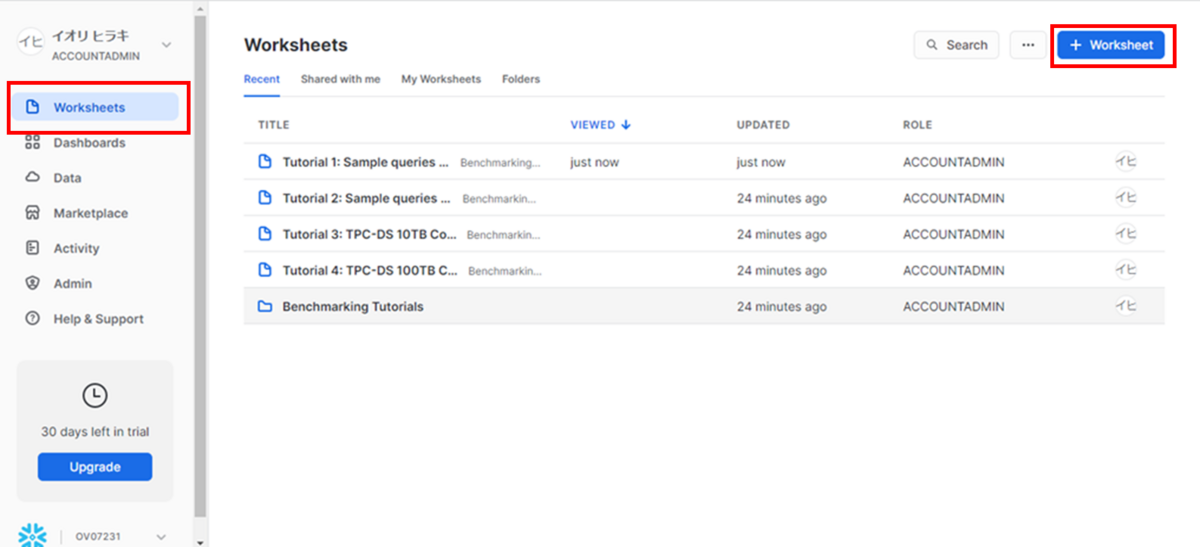This screenshot has height=547, width=1200.
Task: Click the magnifier icon in Search
Action: 932,45
